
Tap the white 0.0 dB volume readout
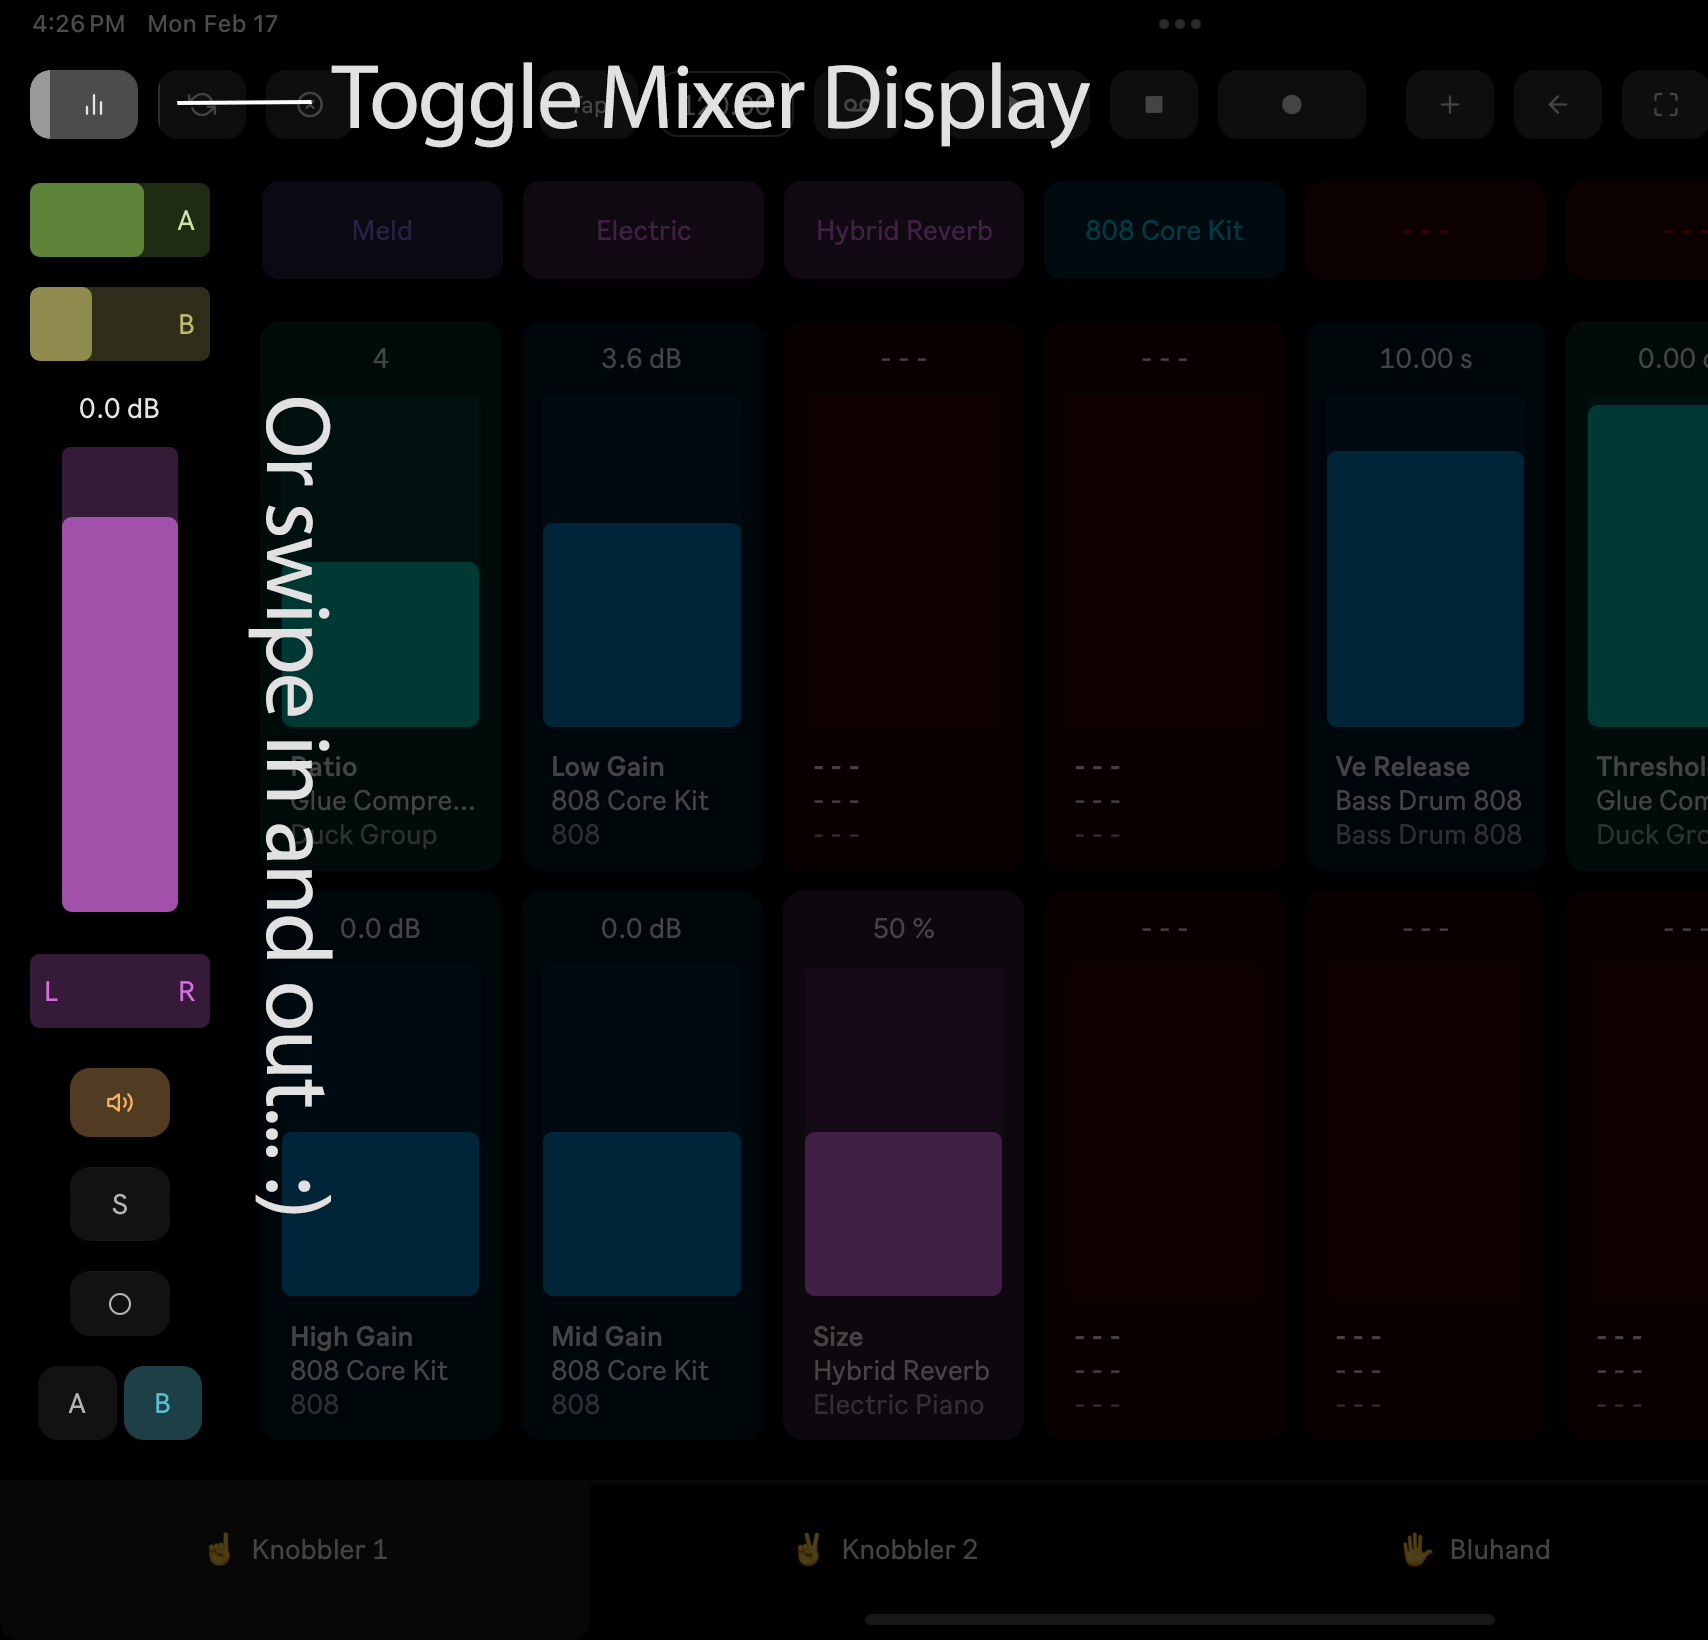click(x=119, y=408)
